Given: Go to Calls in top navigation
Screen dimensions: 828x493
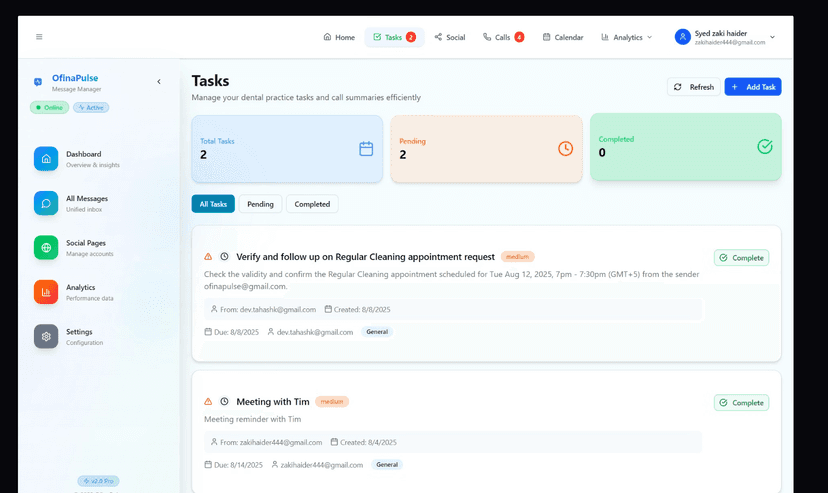Looking at the screenshot, I should click(x=503, y=37).
